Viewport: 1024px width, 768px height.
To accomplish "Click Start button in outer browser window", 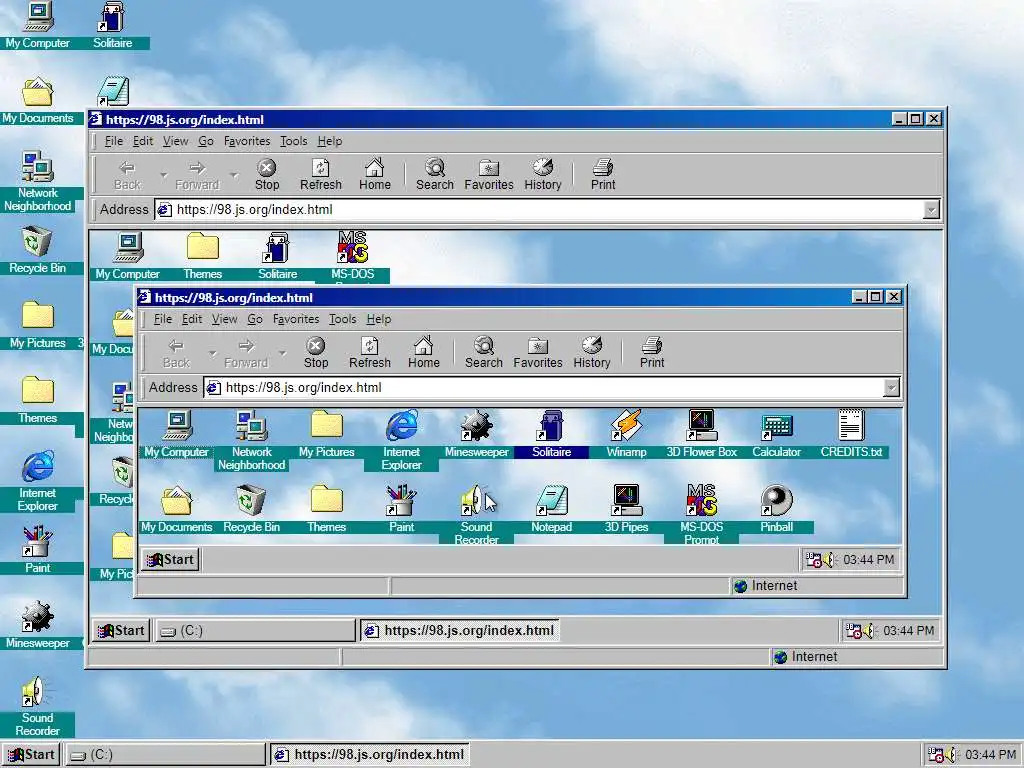I will pos(121,631).
